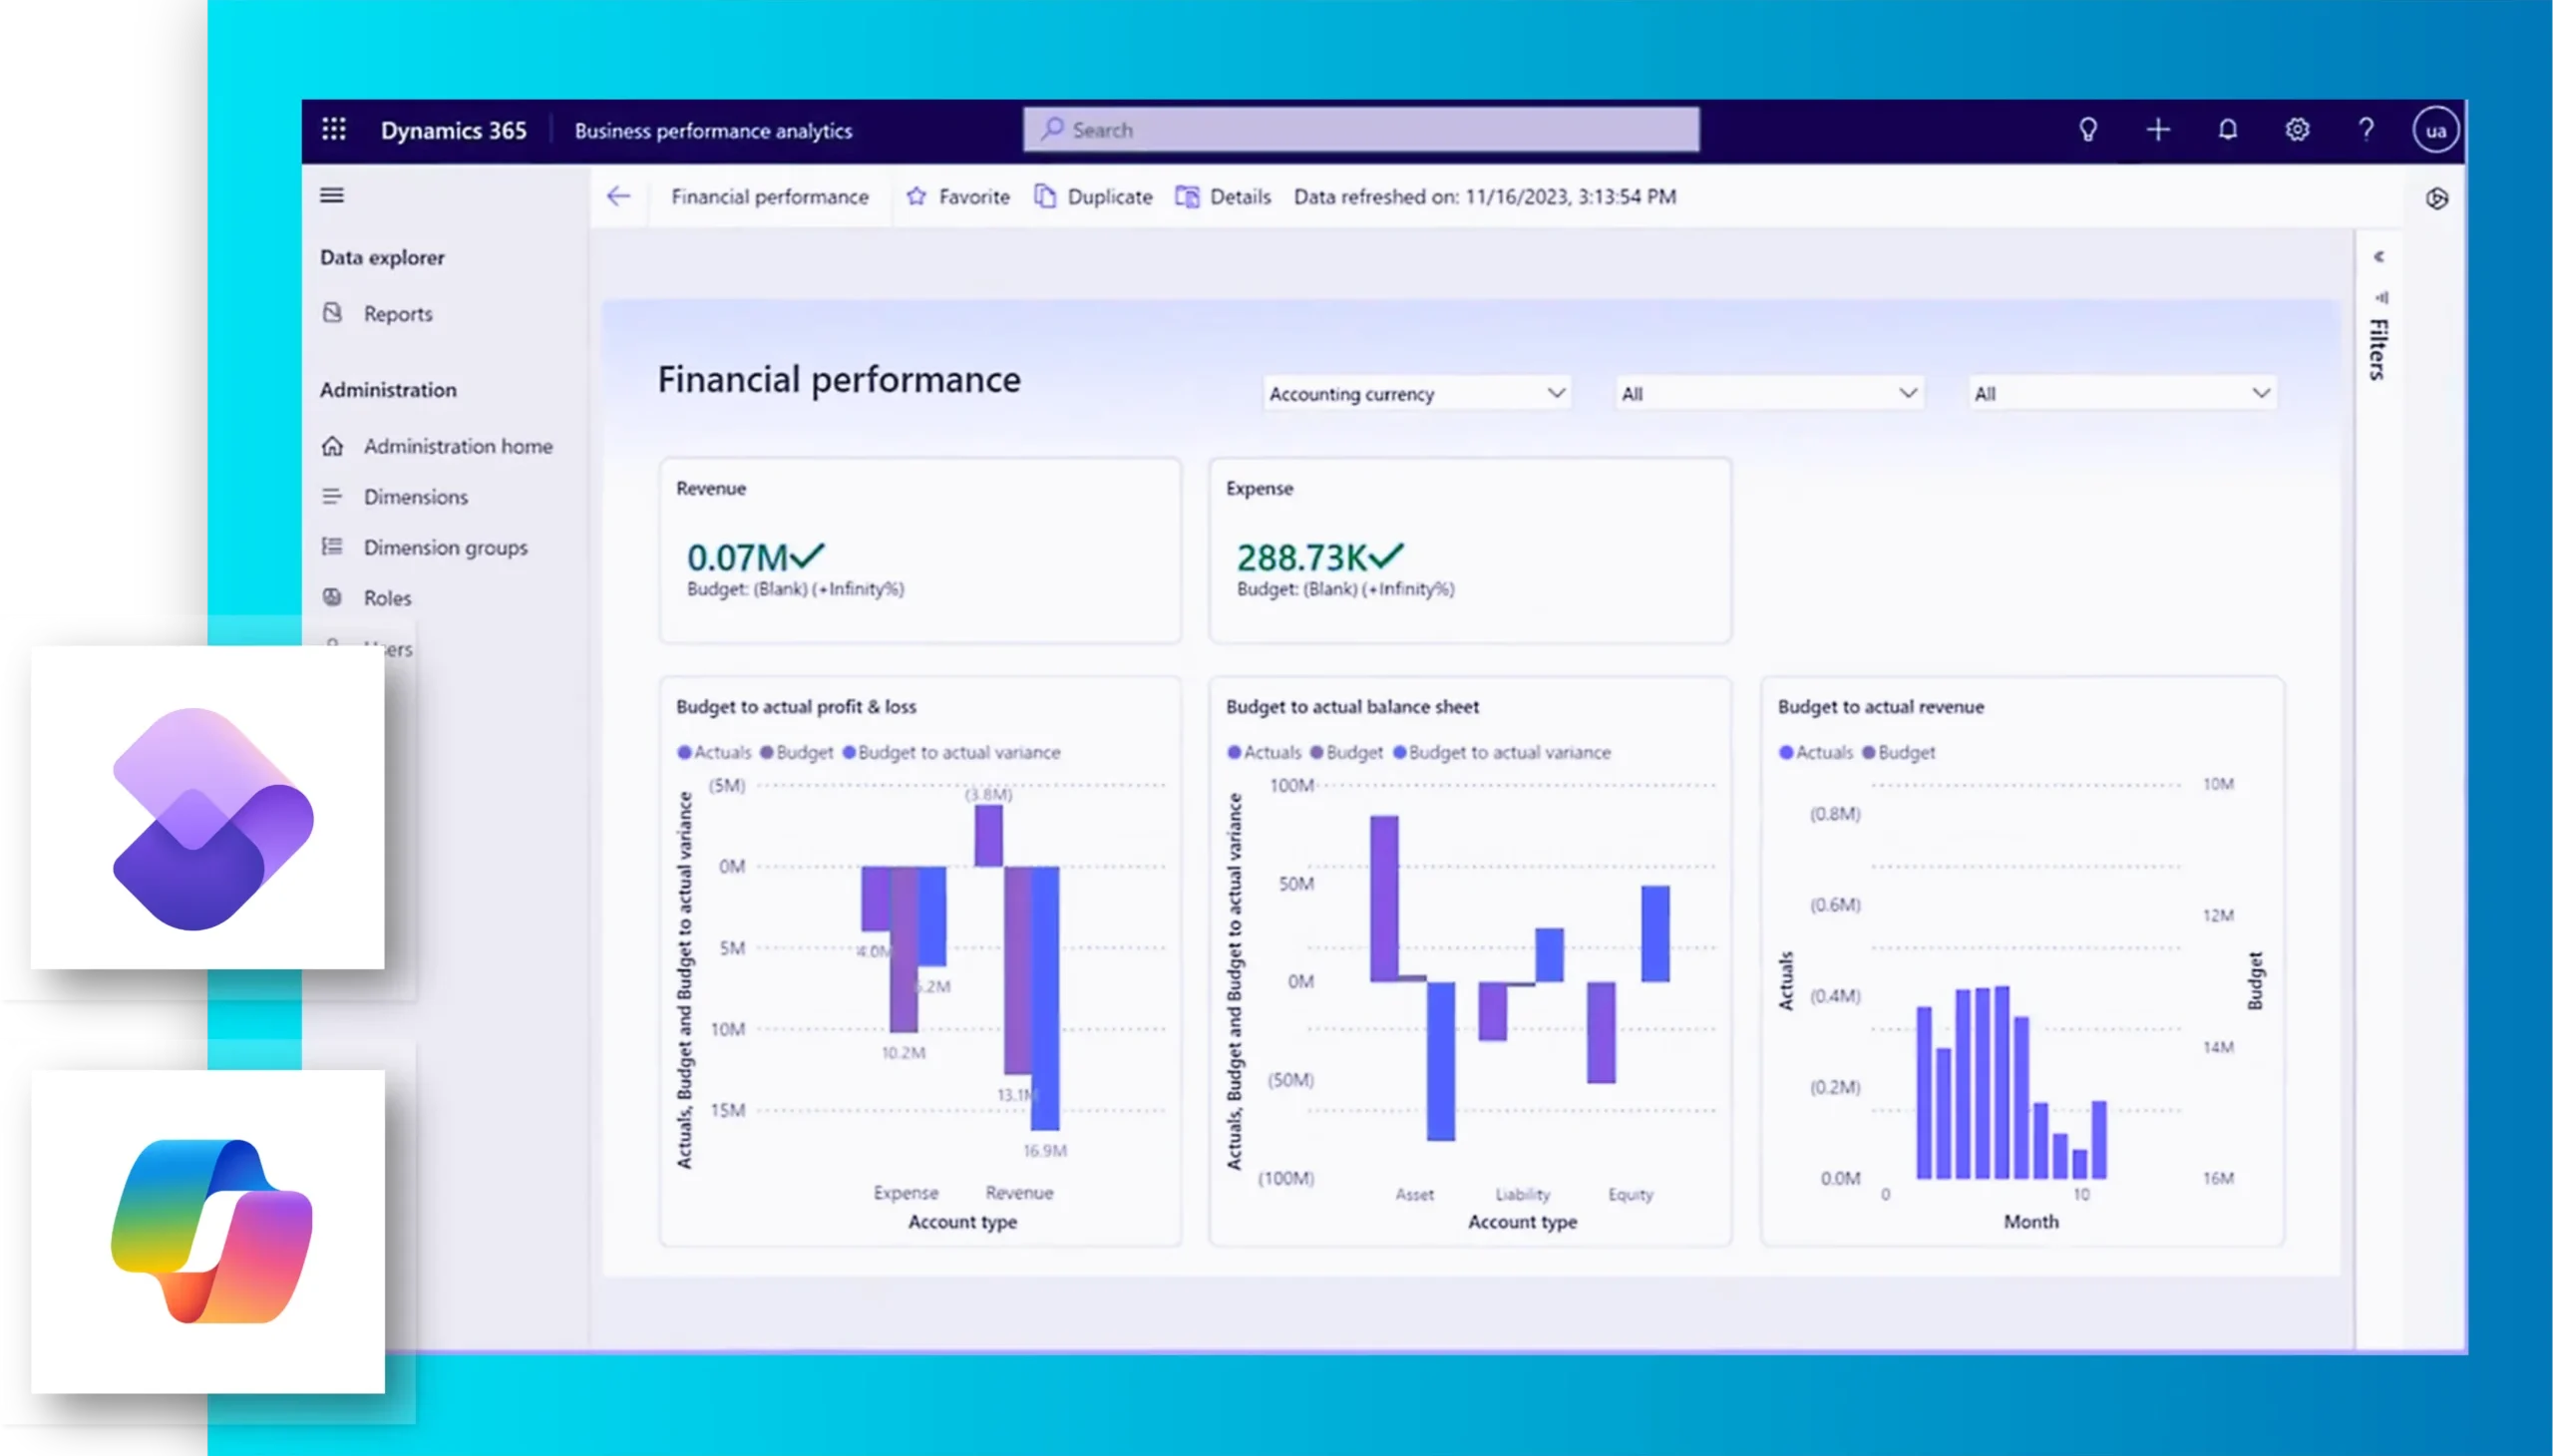
Task: Click the Asset axis label
Action: 1414,1194
